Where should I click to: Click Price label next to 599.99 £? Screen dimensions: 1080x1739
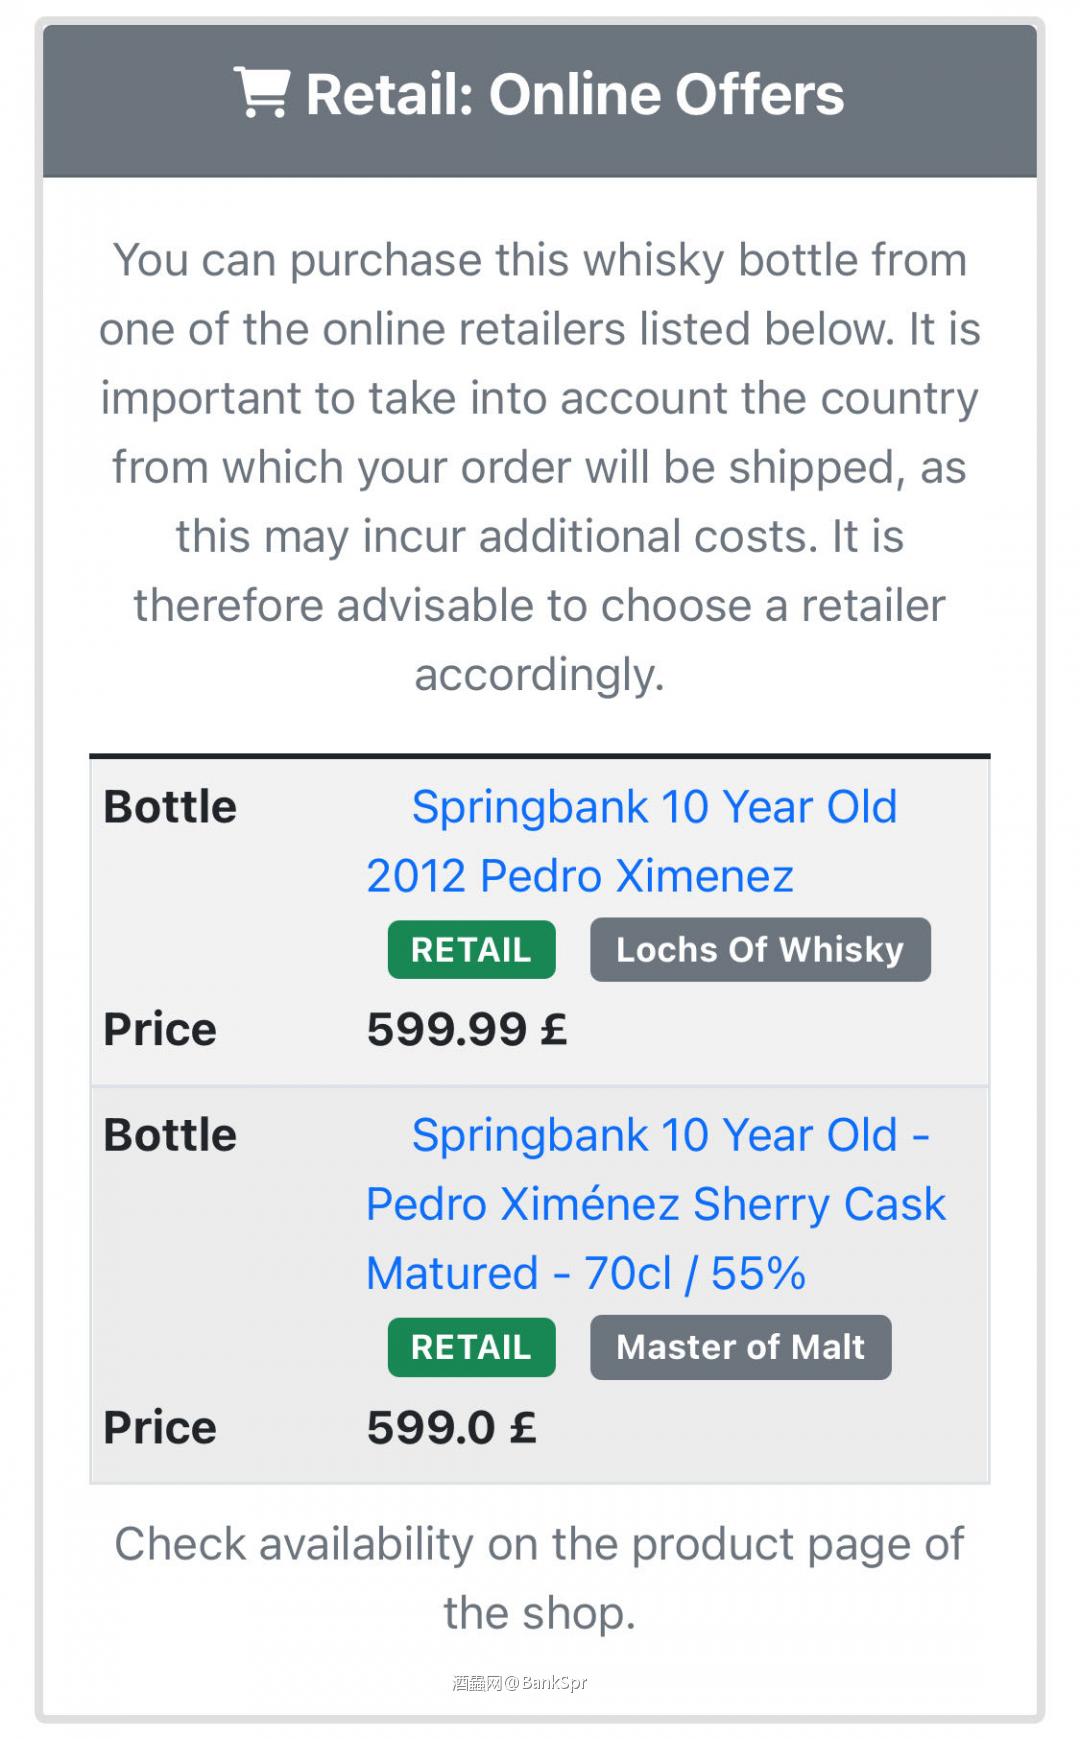(160, 1029)
